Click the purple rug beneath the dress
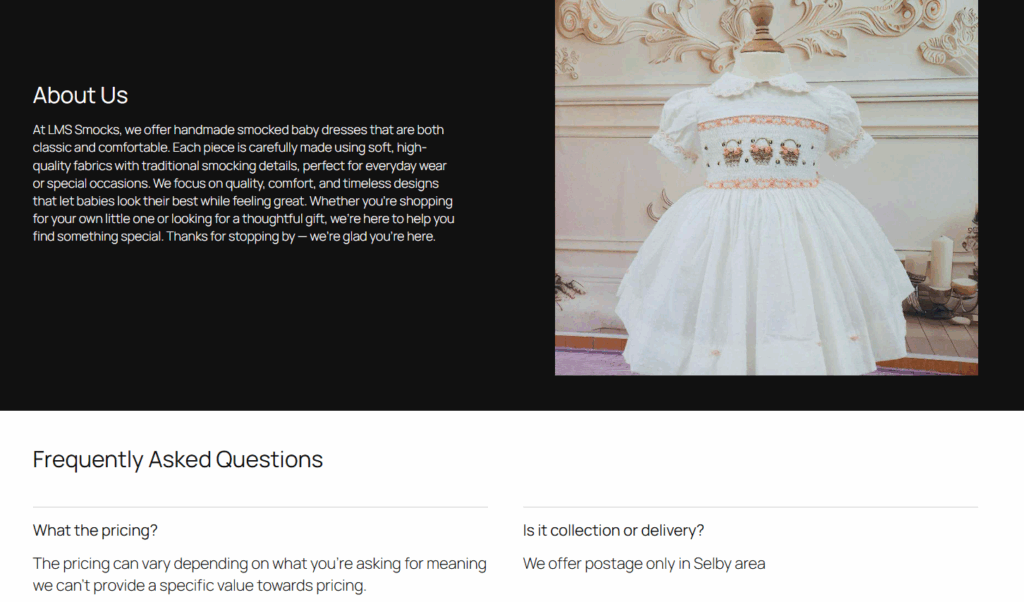This screenshot has height=602, width=1024. click(588, 363)
